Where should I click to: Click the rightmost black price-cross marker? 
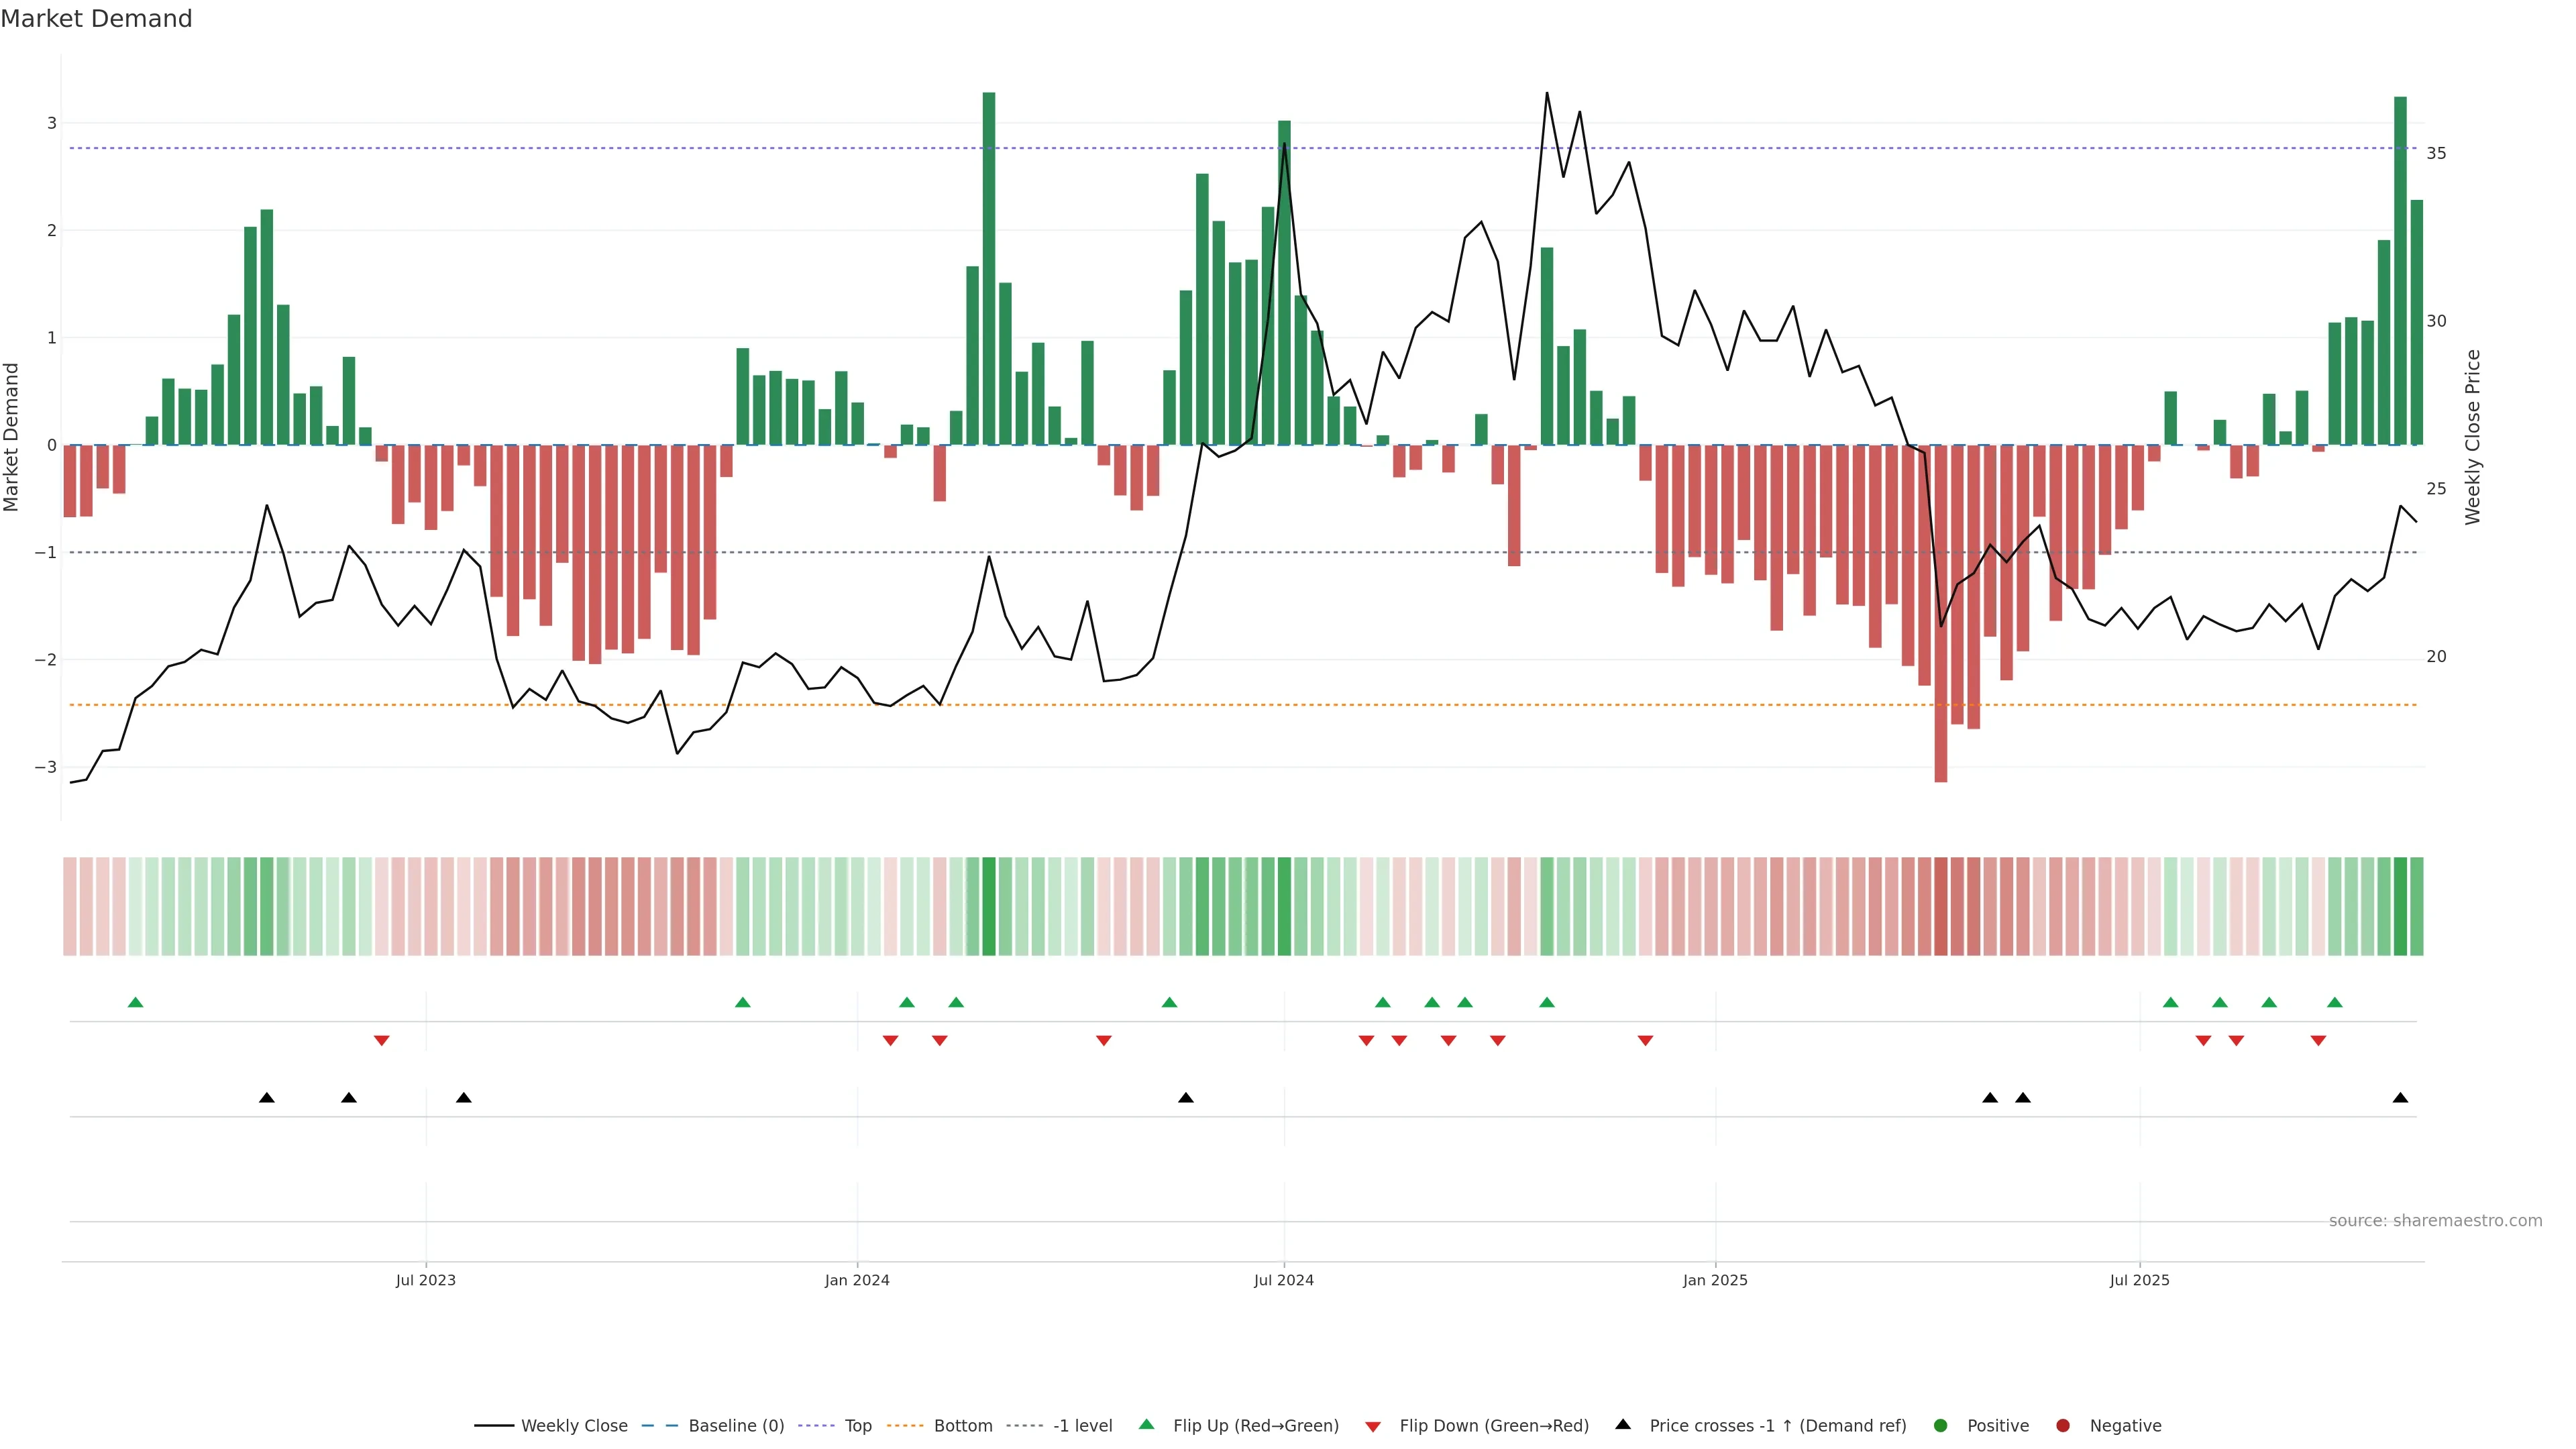click(x=2400, y=1098)
